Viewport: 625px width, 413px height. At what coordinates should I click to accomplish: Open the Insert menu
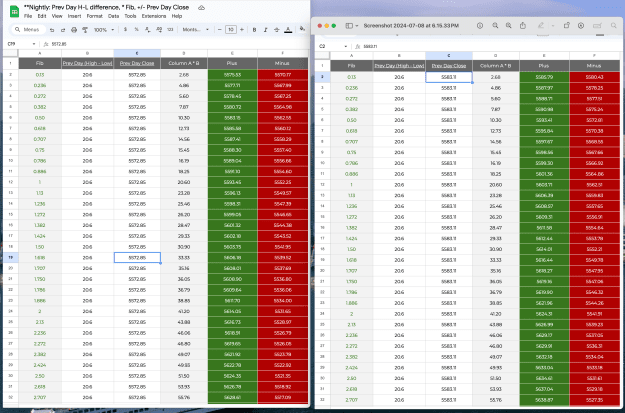pyautogui.click(x=74, y=16)
